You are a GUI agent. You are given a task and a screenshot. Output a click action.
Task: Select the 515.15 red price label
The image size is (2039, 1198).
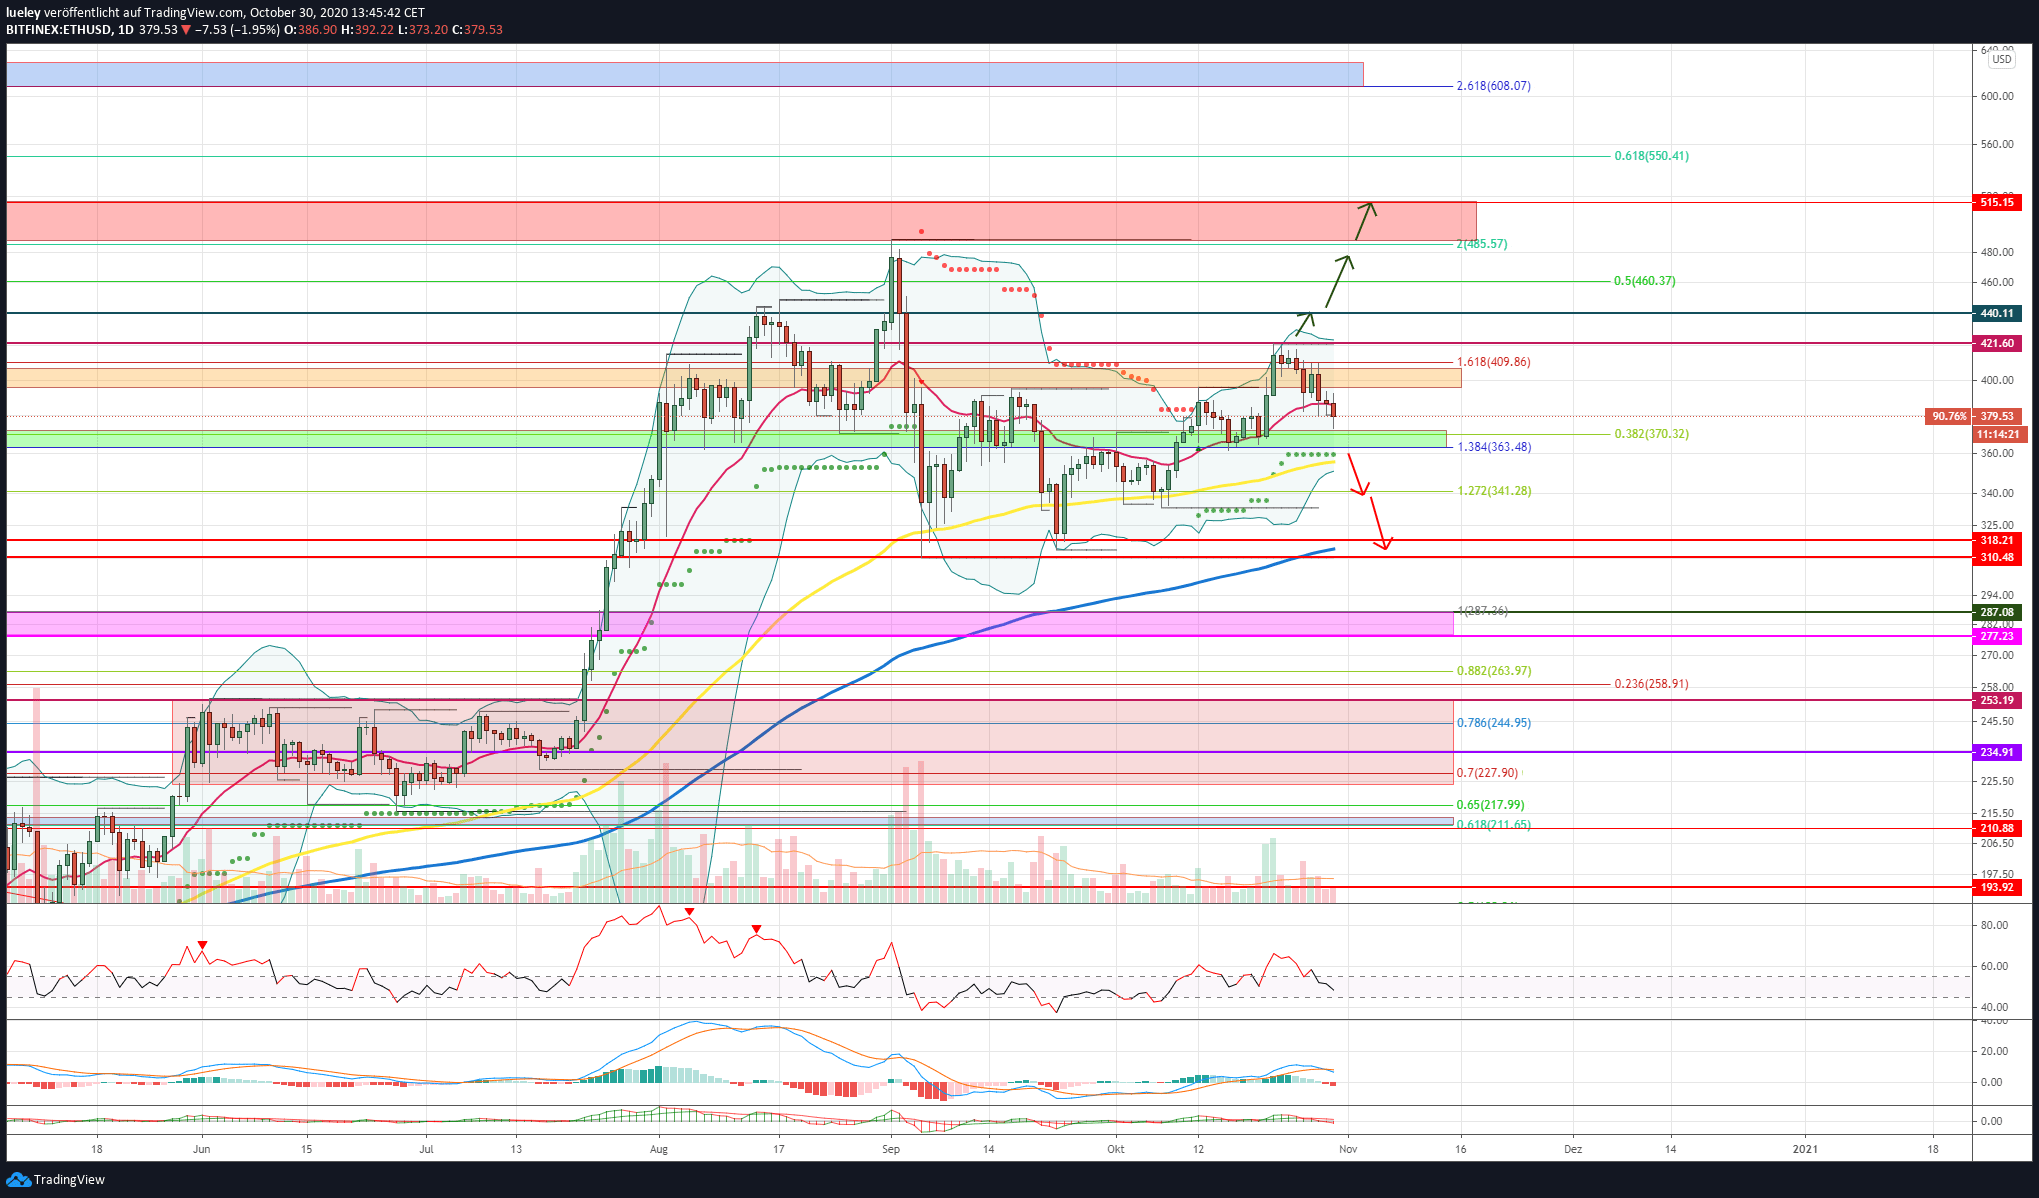tap(1997, 202)
